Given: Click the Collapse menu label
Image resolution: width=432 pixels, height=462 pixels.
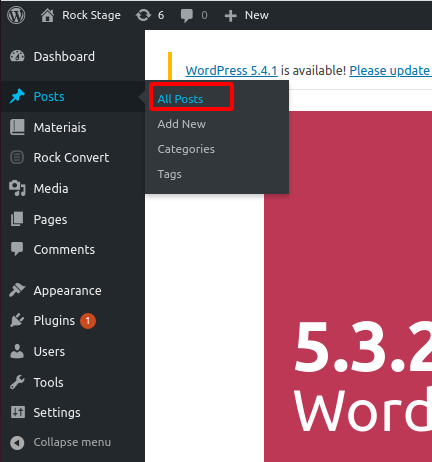Looking at the screenshot, I should point(72,442).
